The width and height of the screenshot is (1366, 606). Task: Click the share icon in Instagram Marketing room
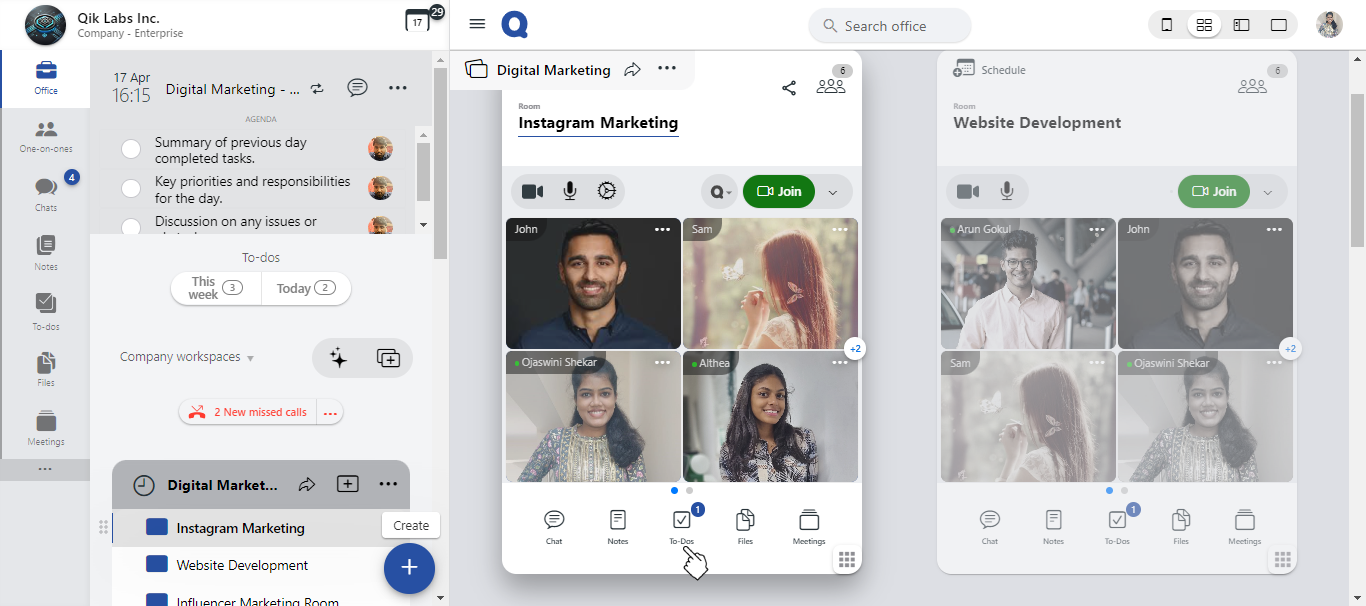tap(789, 88)
